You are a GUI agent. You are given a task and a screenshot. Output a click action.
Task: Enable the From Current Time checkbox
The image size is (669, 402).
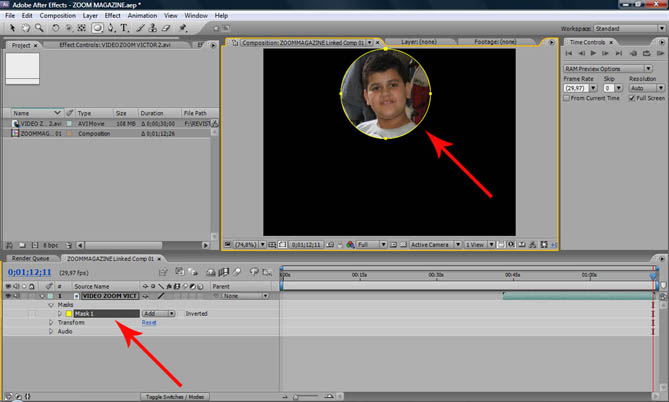point(568,98)
